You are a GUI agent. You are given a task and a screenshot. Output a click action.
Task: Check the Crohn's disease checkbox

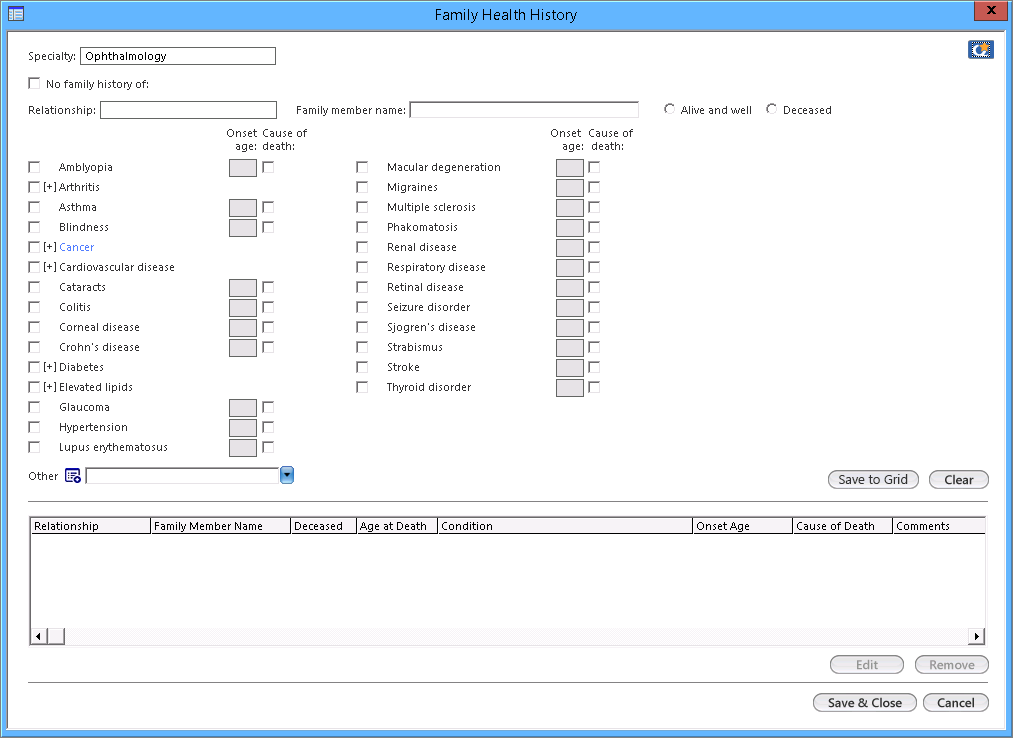click(34, 347)
